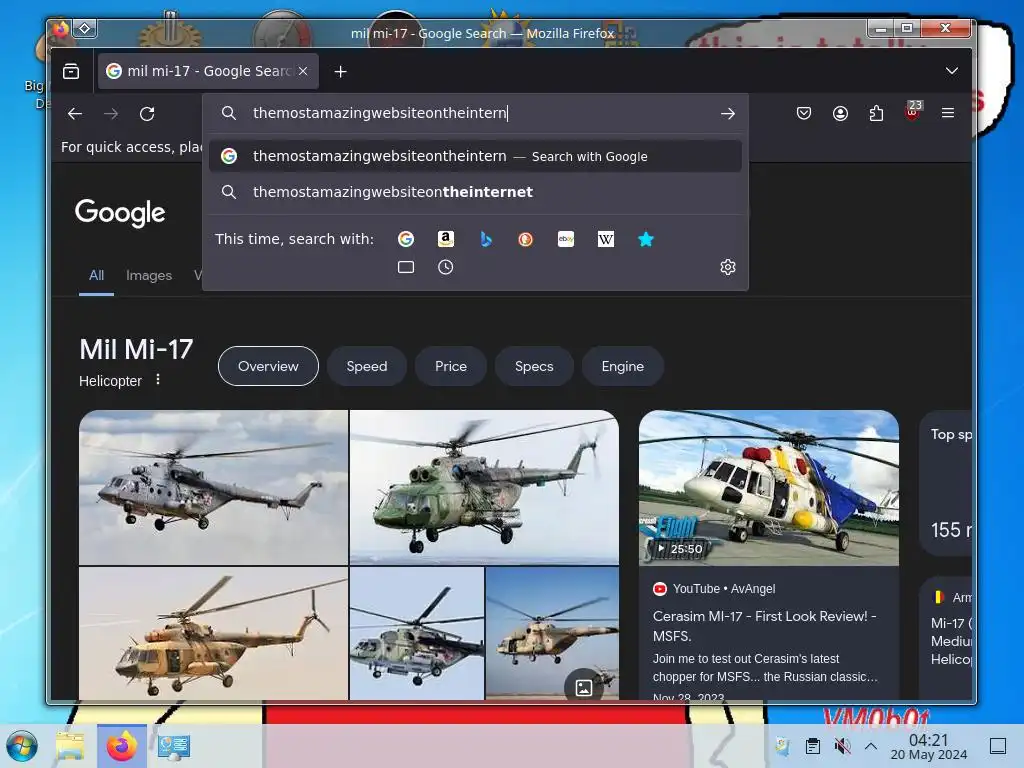Click the more images icon on thumbnail
Viewport: 1024px width, 768px height.
pyautogui.click(x=584, y=687)
